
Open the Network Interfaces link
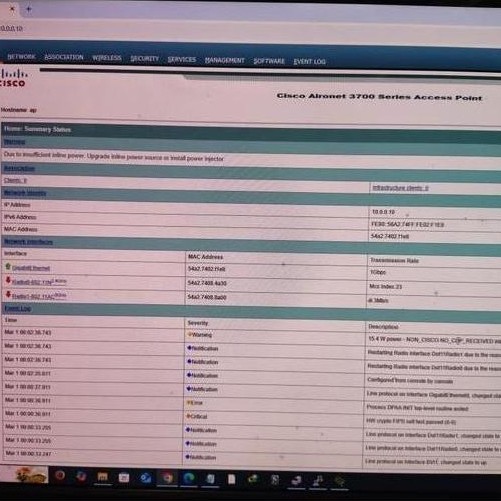(x=28, y=241)
